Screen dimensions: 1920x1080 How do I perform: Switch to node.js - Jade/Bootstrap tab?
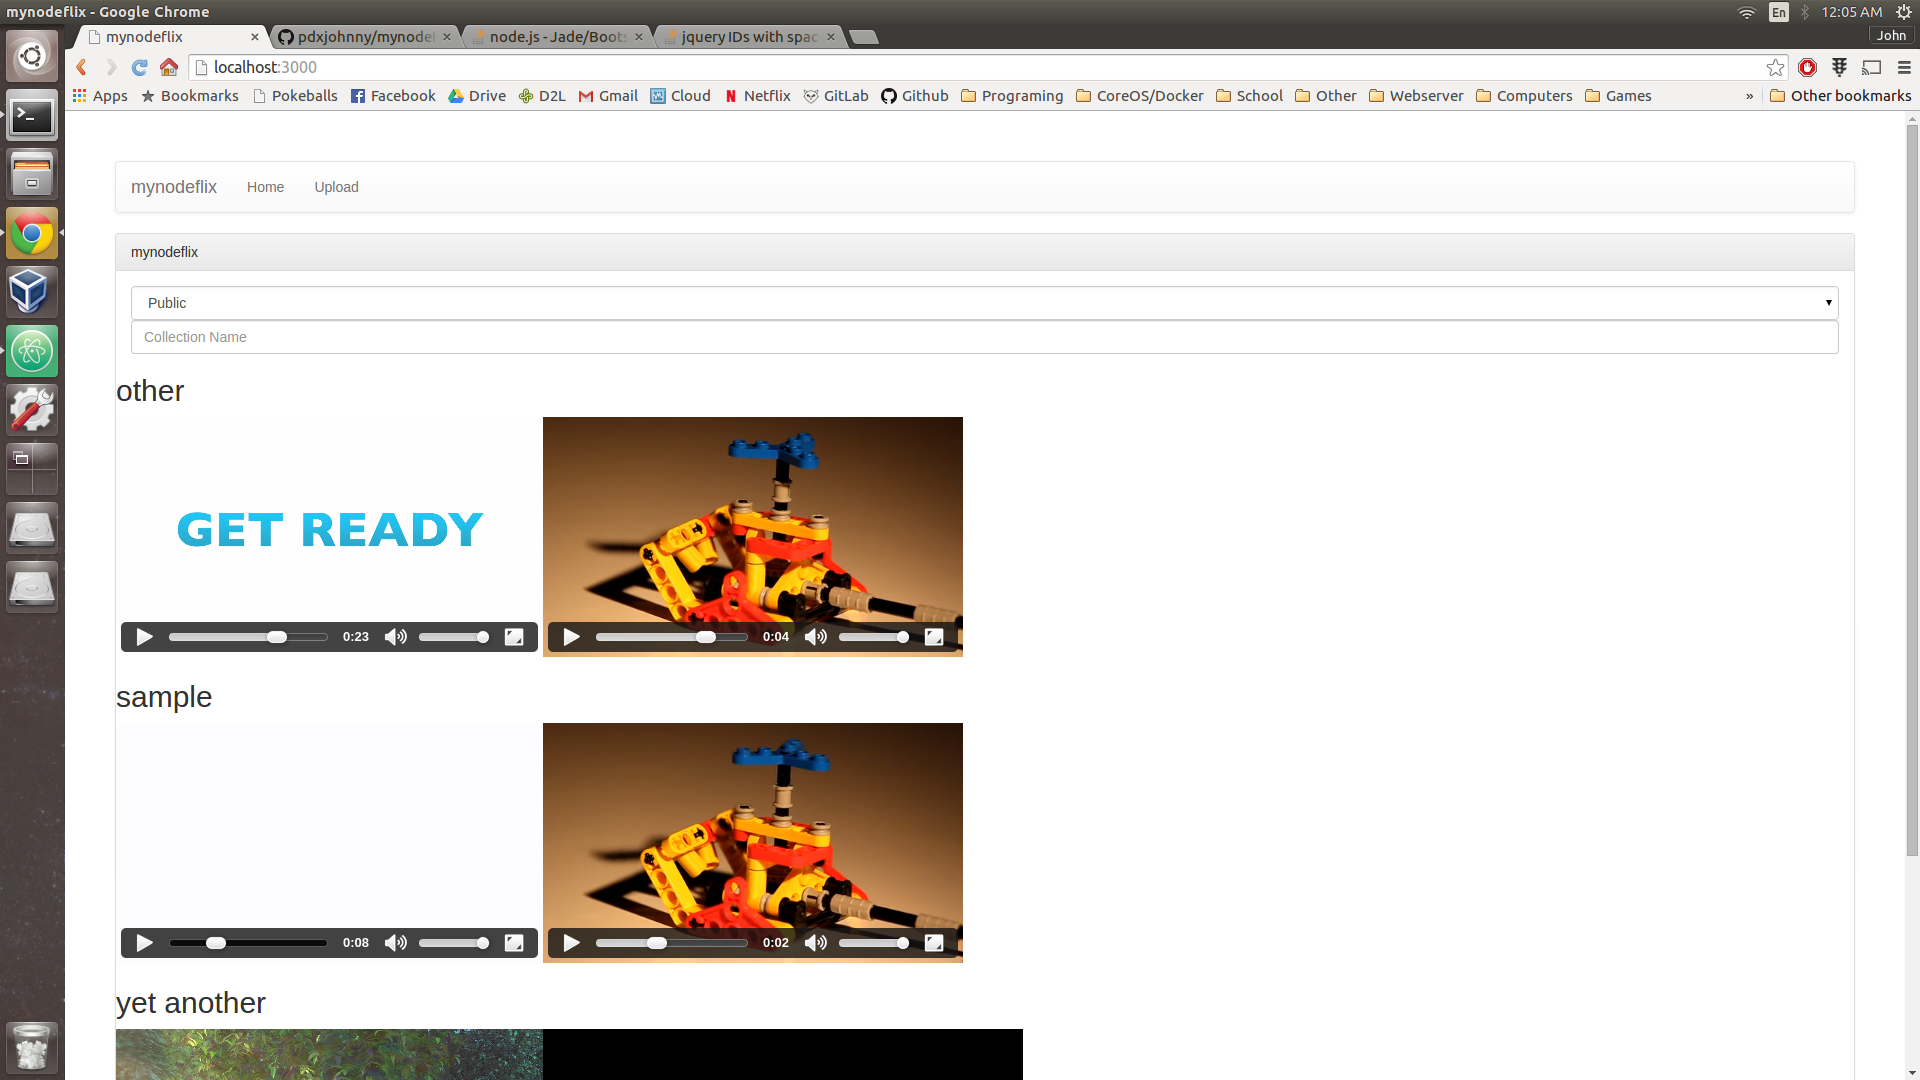point(557,37)
